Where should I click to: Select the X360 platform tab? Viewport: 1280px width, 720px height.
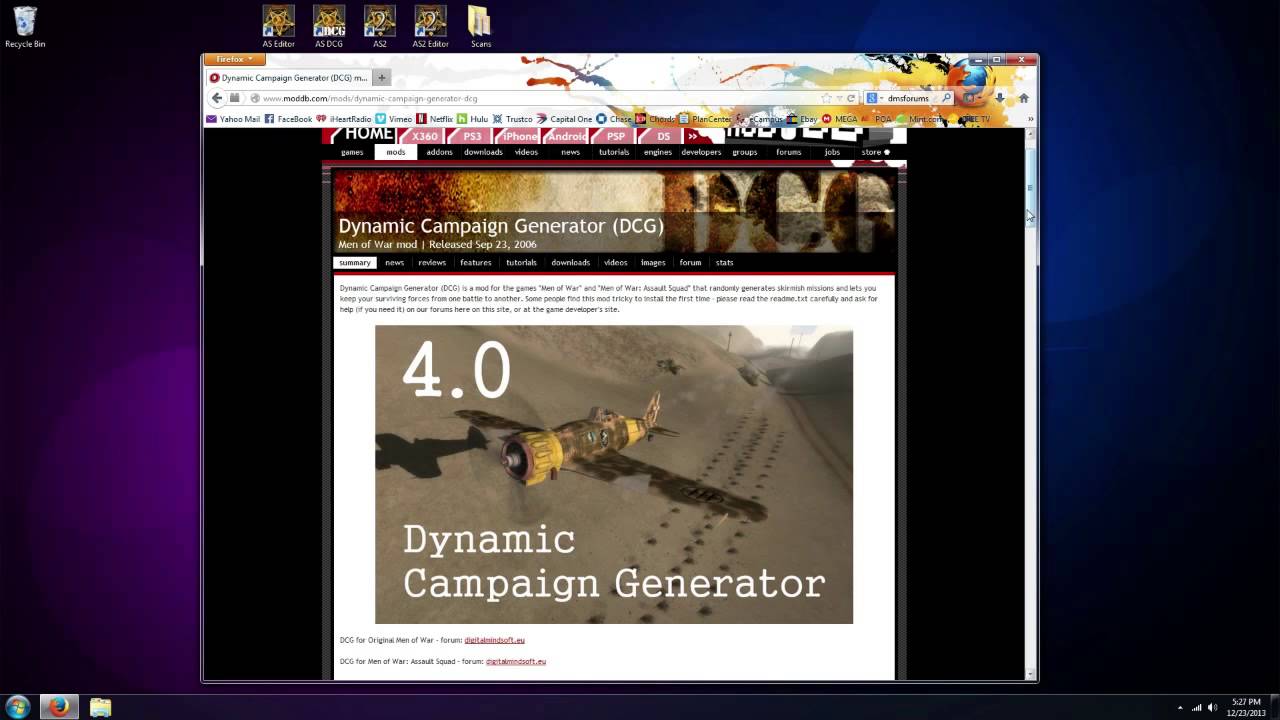[x=424, y=136]
